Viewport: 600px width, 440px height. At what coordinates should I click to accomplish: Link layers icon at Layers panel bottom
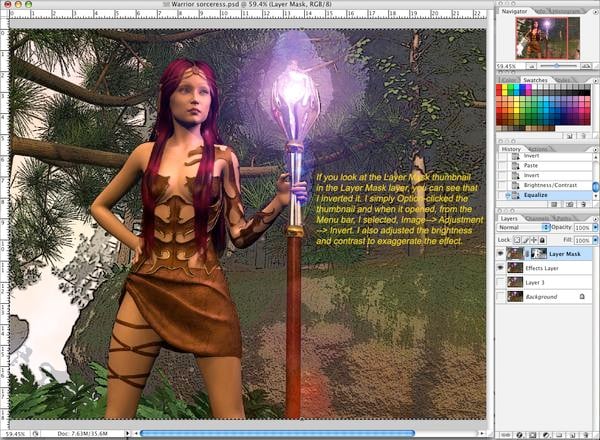(505, 435)
